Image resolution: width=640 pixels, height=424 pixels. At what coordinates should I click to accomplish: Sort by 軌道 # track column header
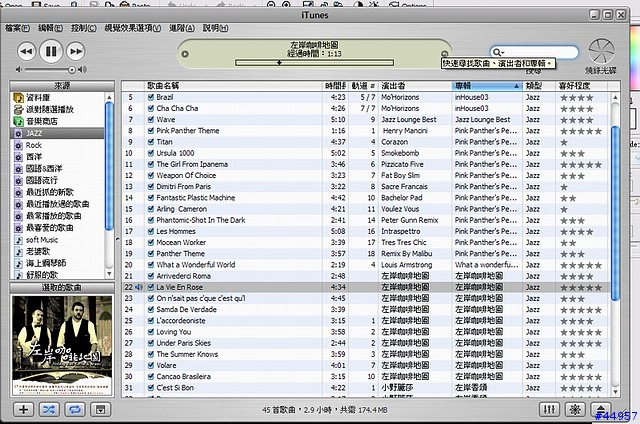[363, 86]
